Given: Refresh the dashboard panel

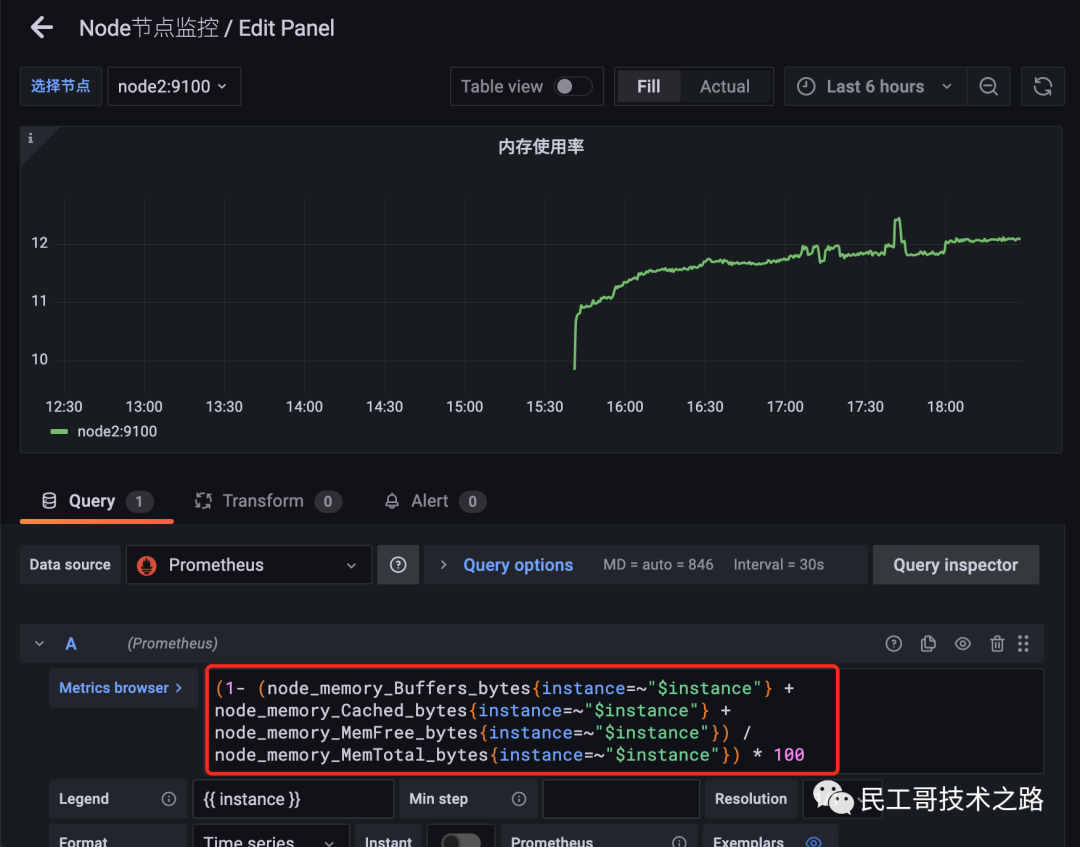Looking at the screenshot, I should pyautogui.click(x=1042, y=86).
